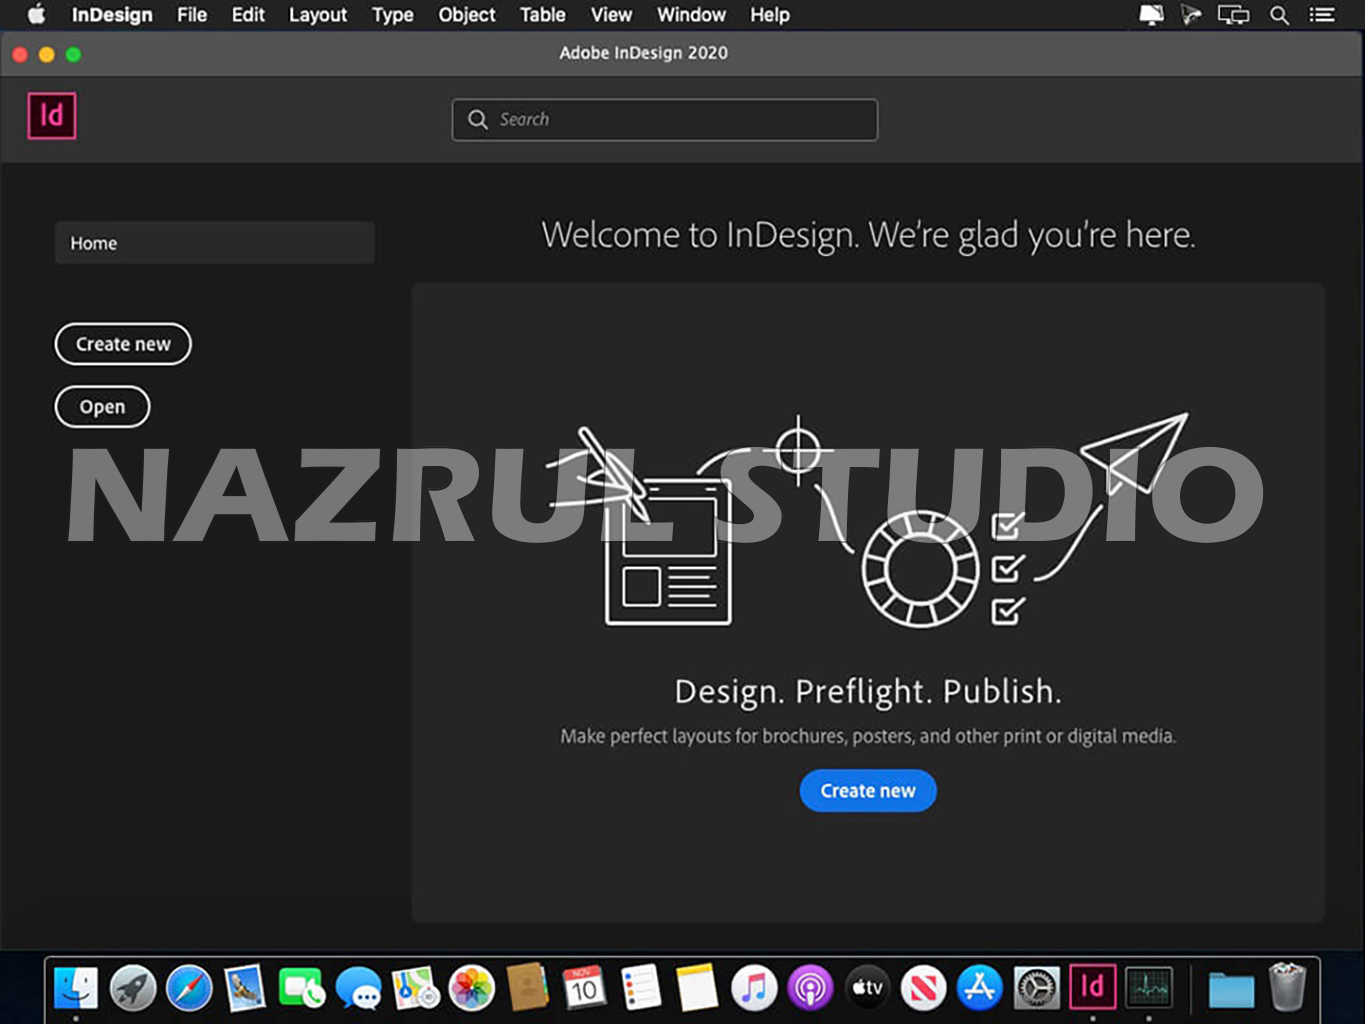Image resolution: width=1365 pixels, height=1024 pixels.
Task: Select the Home tab in the sidebar
Action: pos(215,243)
